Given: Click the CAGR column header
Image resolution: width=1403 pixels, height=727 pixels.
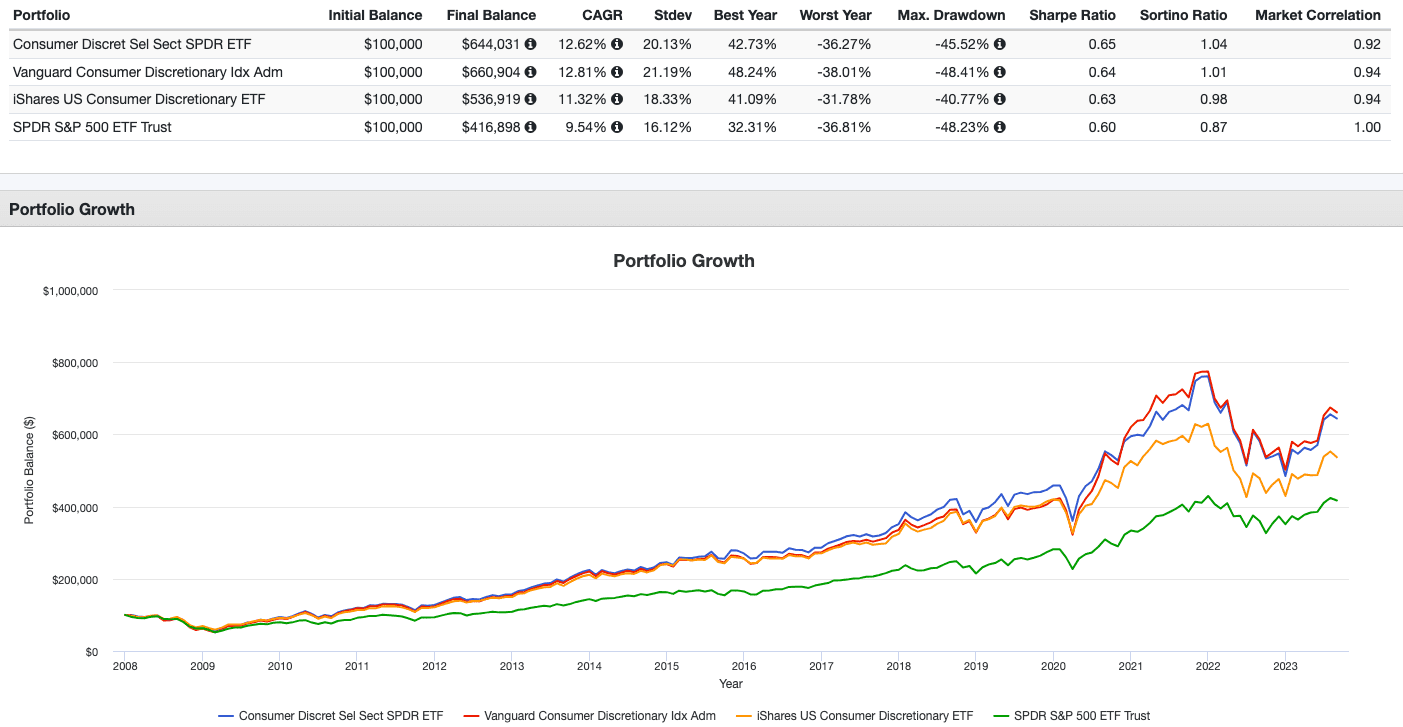Looking at the screenshot, I should coord(604,15).
